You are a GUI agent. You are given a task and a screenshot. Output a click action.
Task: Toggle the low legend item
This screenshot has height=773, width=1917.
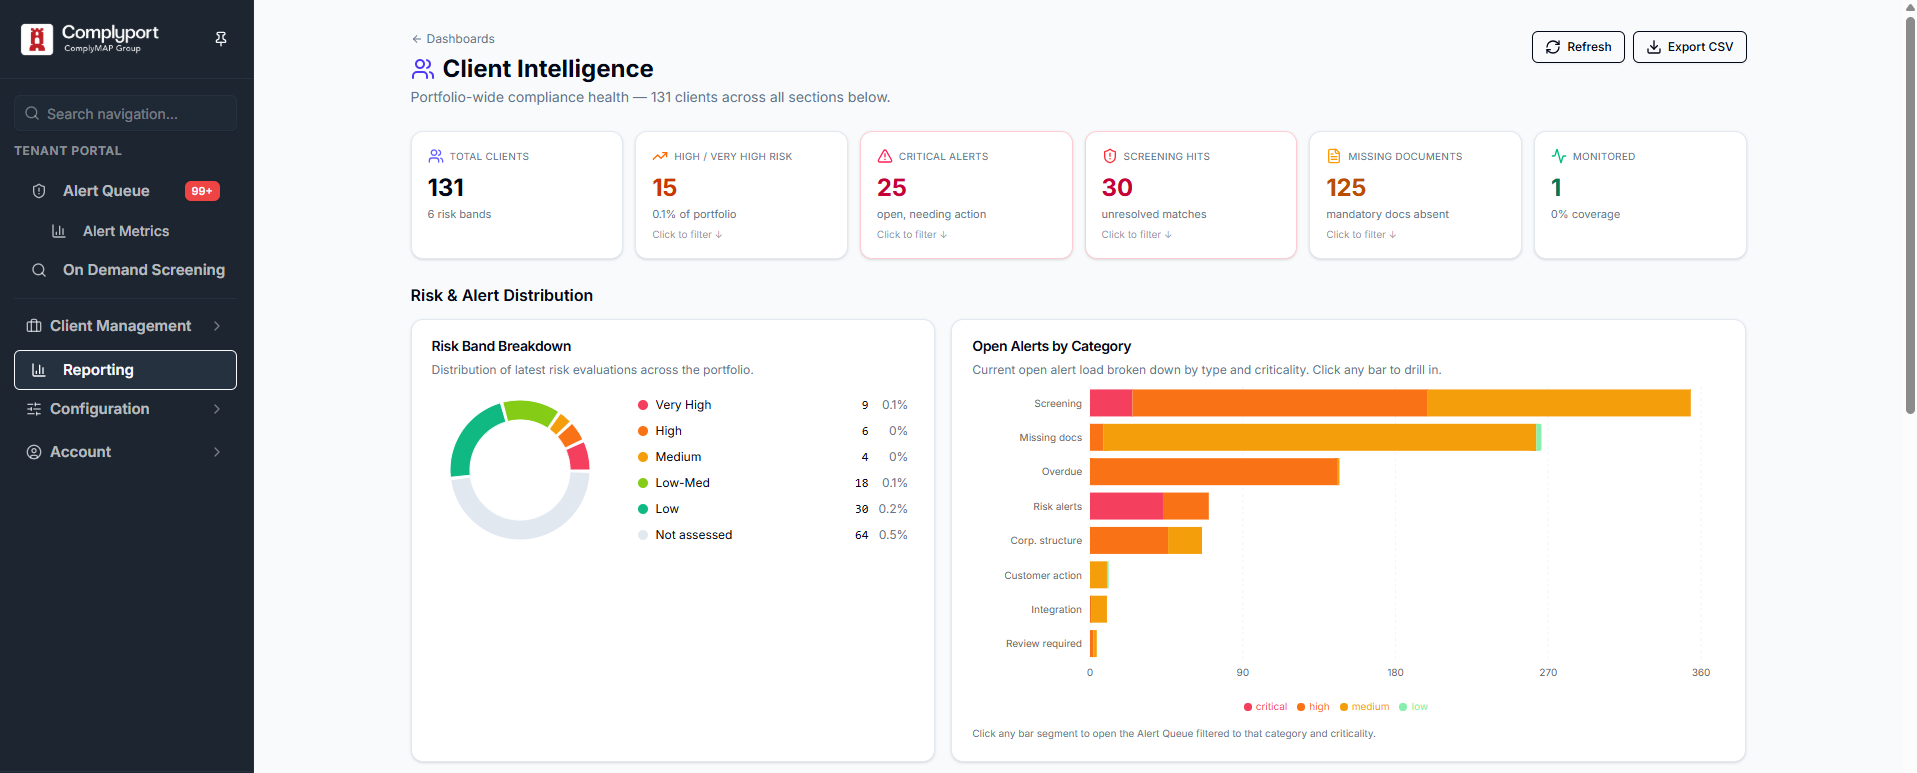(1413, 707)
